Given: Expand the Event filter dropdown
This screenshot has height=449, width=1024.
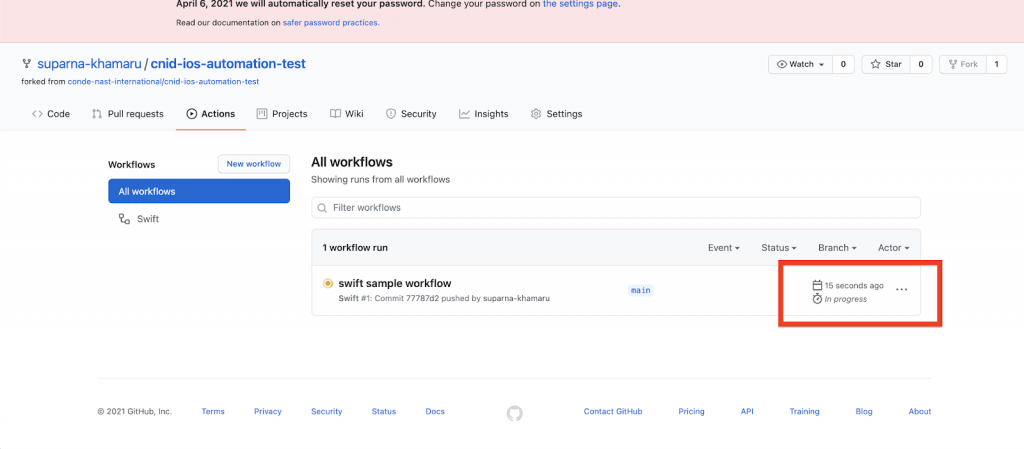Looking at the screenshot, I should 724,247.
